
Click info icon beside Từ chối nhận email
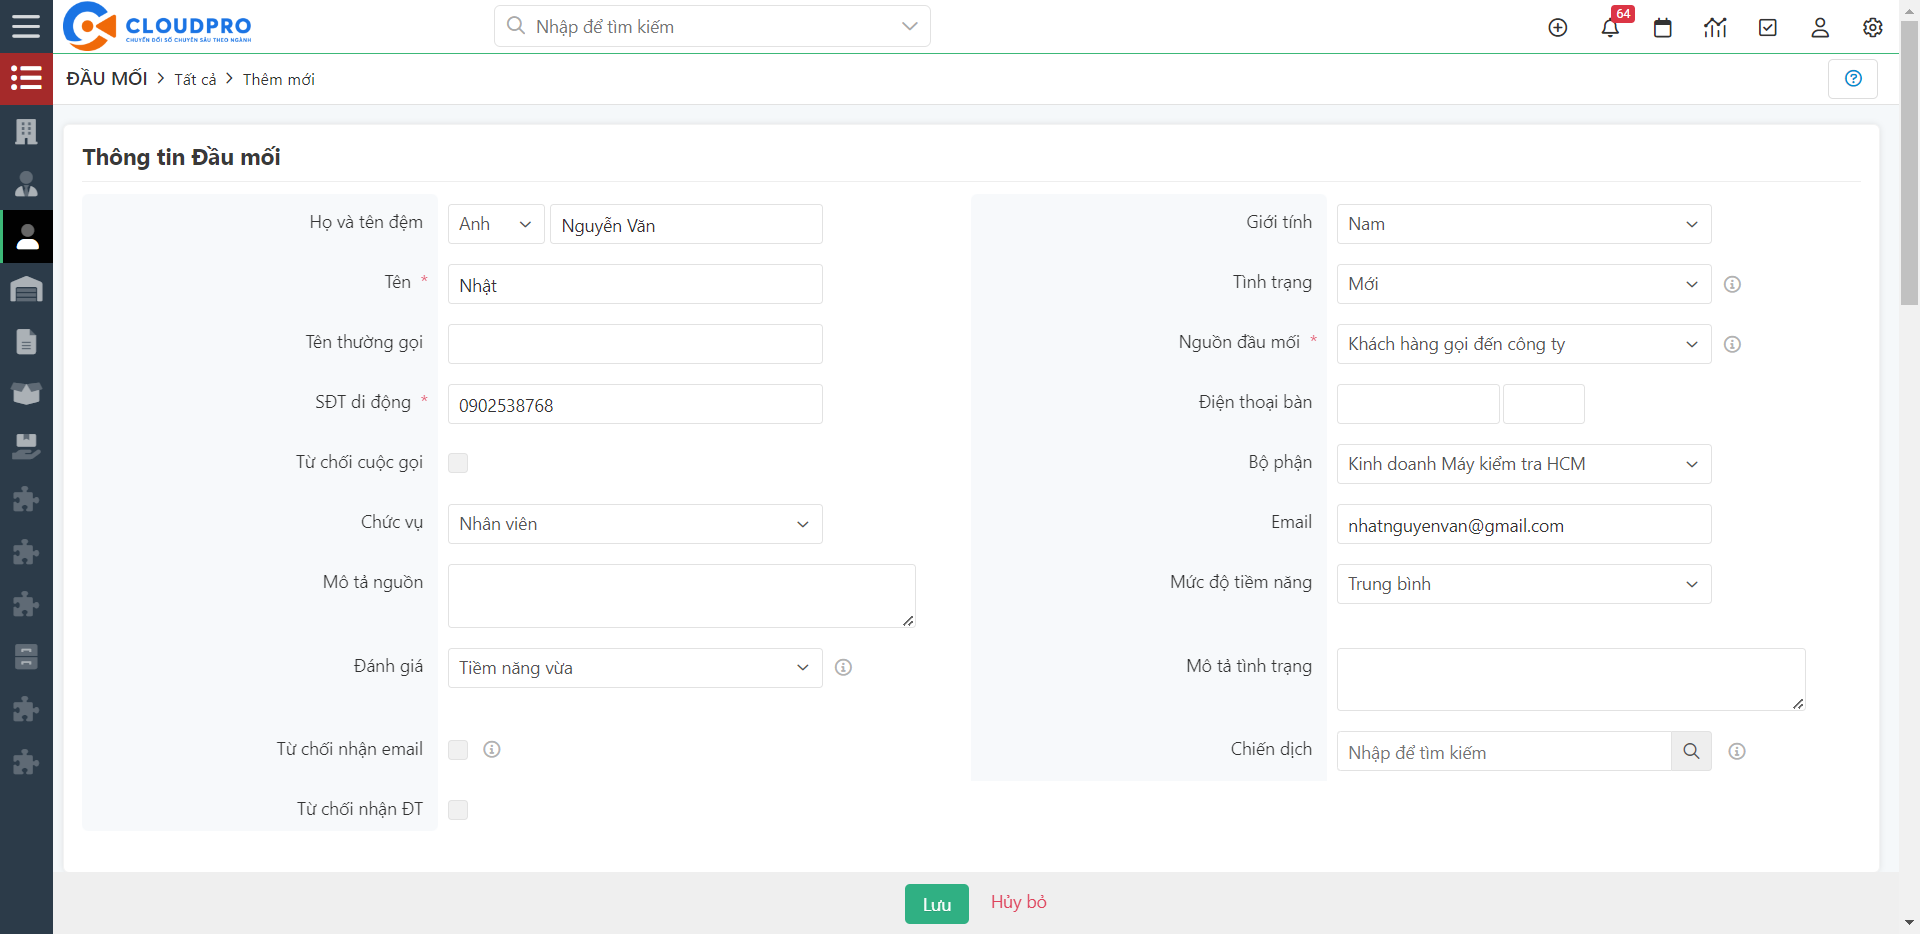pos(492,749)
